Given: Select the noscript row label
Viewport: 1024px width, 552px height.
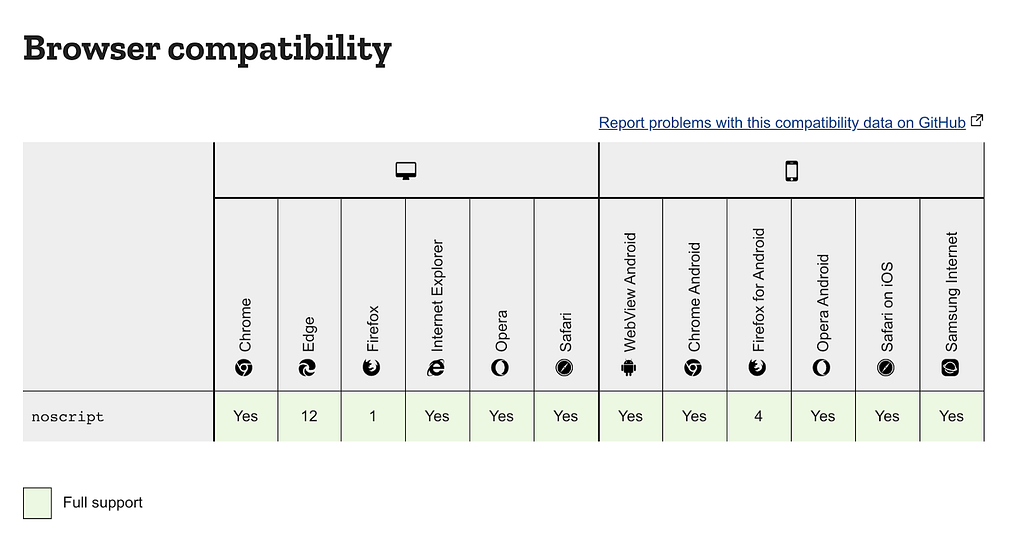Looking at the screenshot, I should (68, 417).
